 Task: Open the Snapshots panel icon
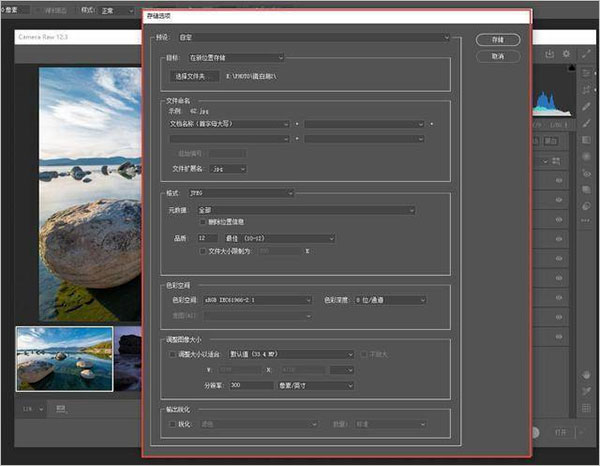pyautogui.click(x=586, y=190)
